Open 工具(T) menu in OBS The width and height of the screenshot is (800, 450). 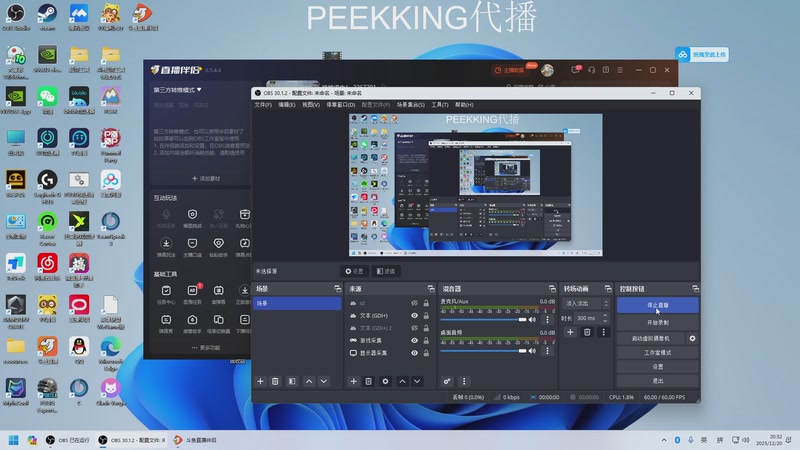pos(440,105)
